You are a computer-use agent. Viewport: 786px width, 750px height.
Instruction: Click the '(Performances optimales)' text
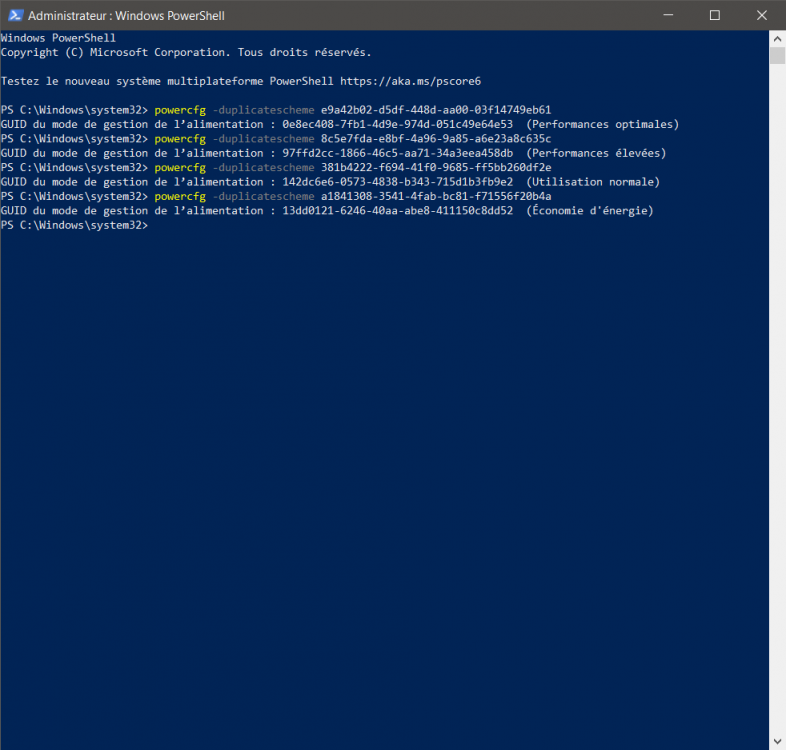click(603, 124)
